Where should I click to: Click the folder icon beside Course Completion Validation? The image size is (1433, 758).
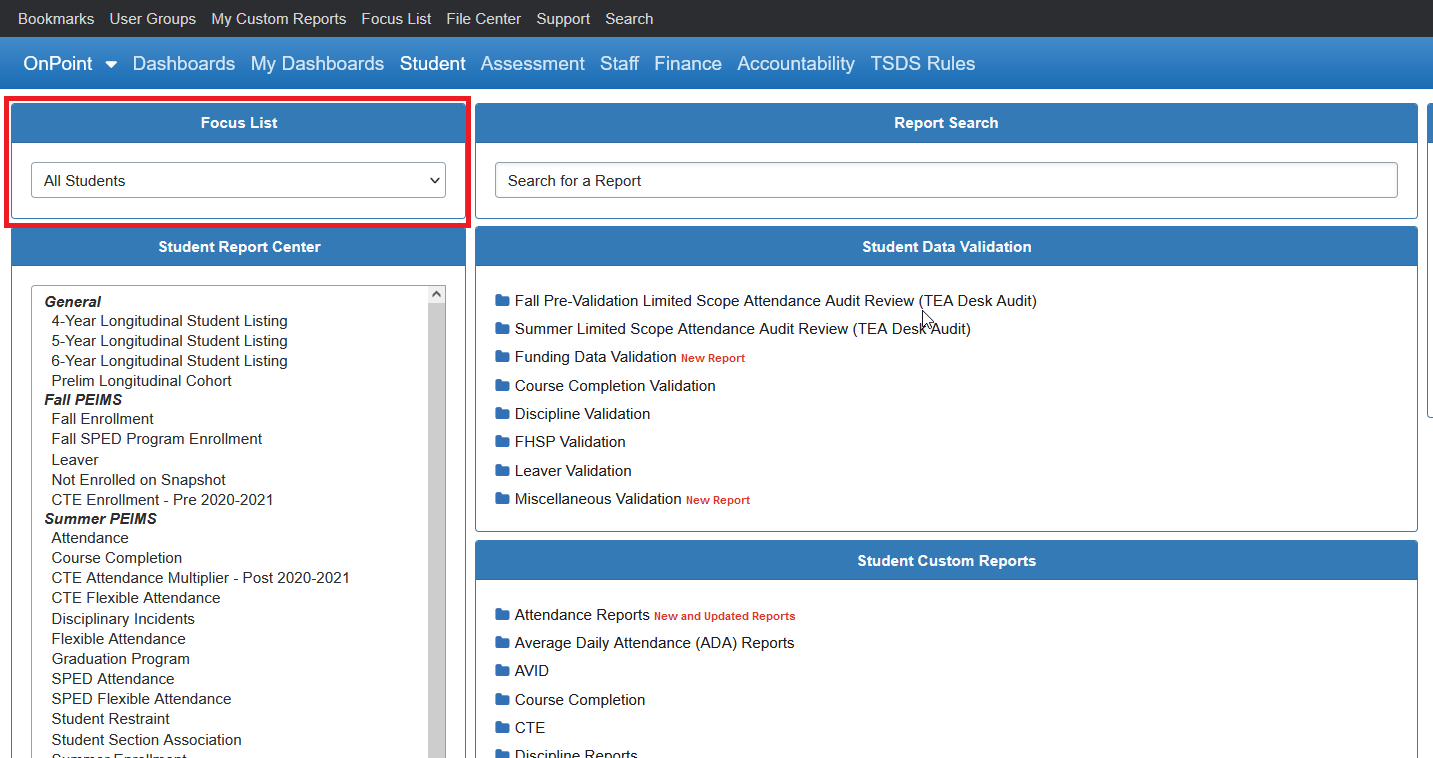coord(502,385)
